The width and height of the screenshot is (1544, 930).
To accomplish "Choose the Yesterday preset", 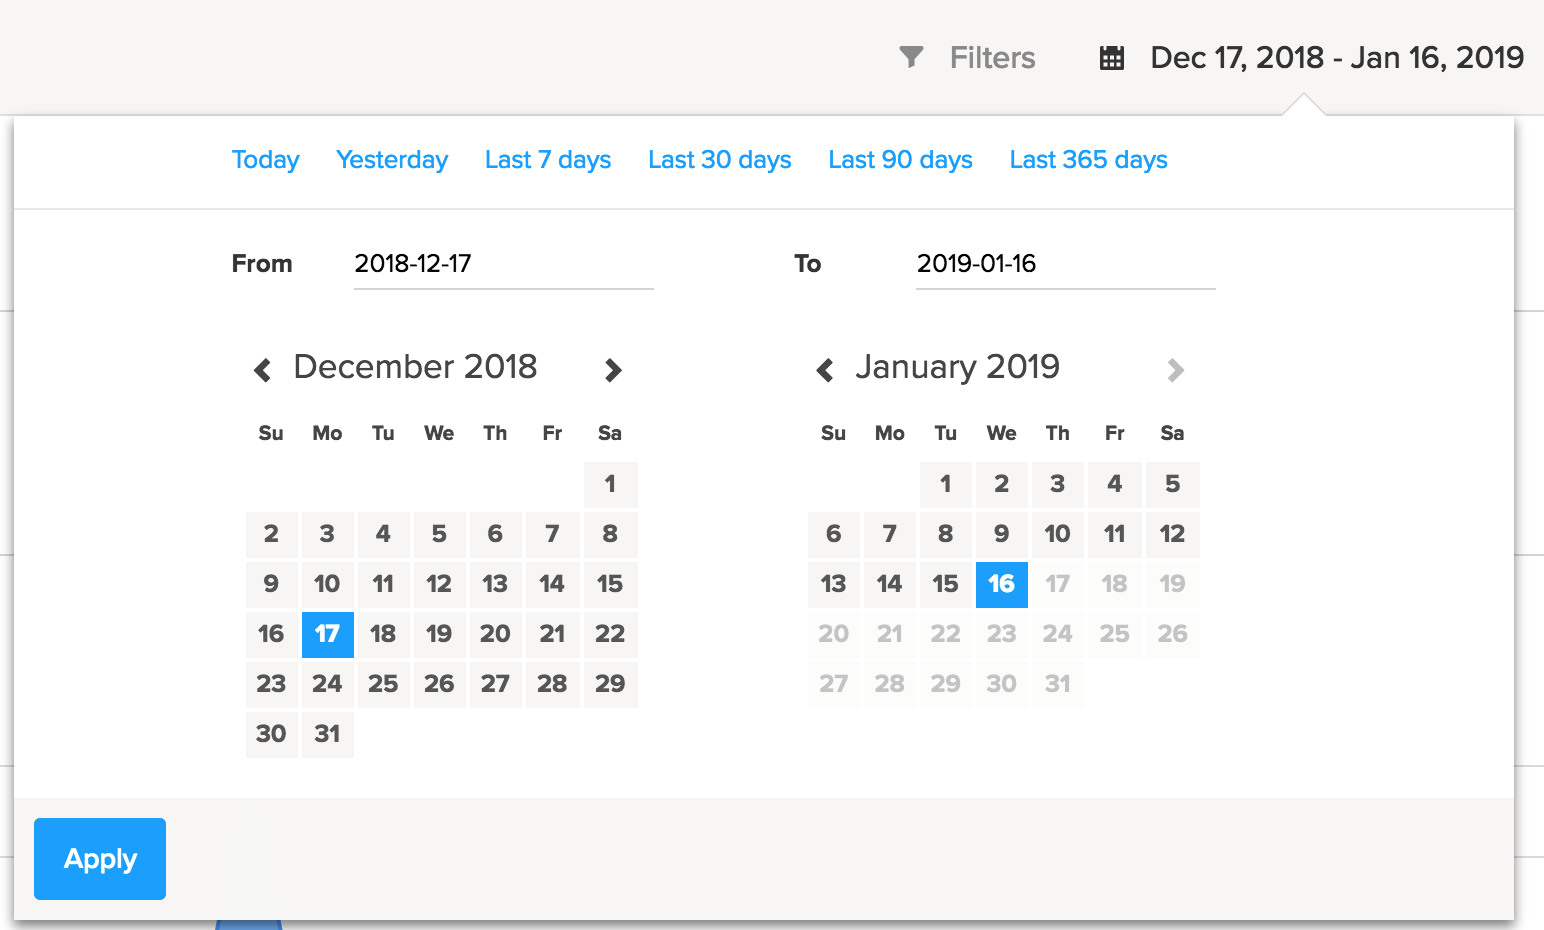I will click(392, 160).
